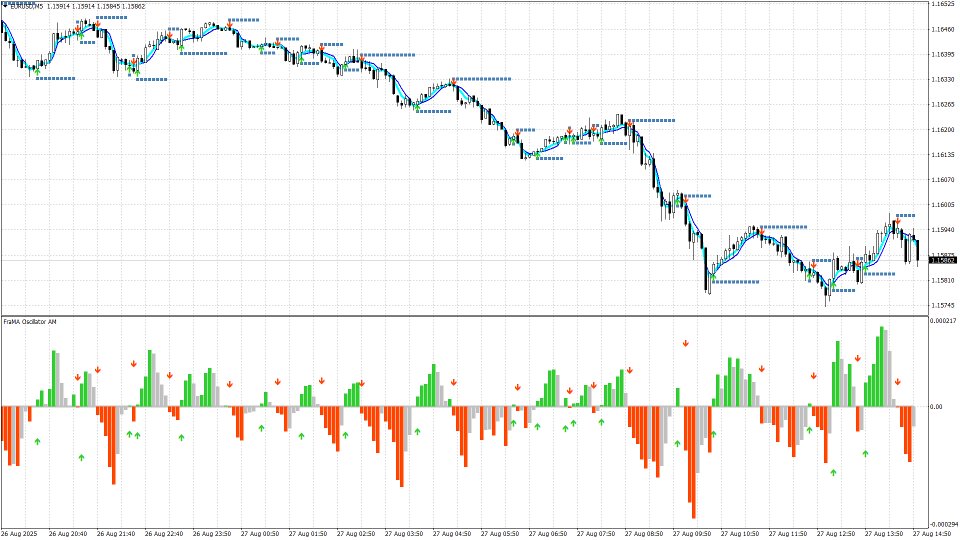Click time axis label 27 Aug 07:50
This screenshot has height=540, width=960.
point(596,534)
